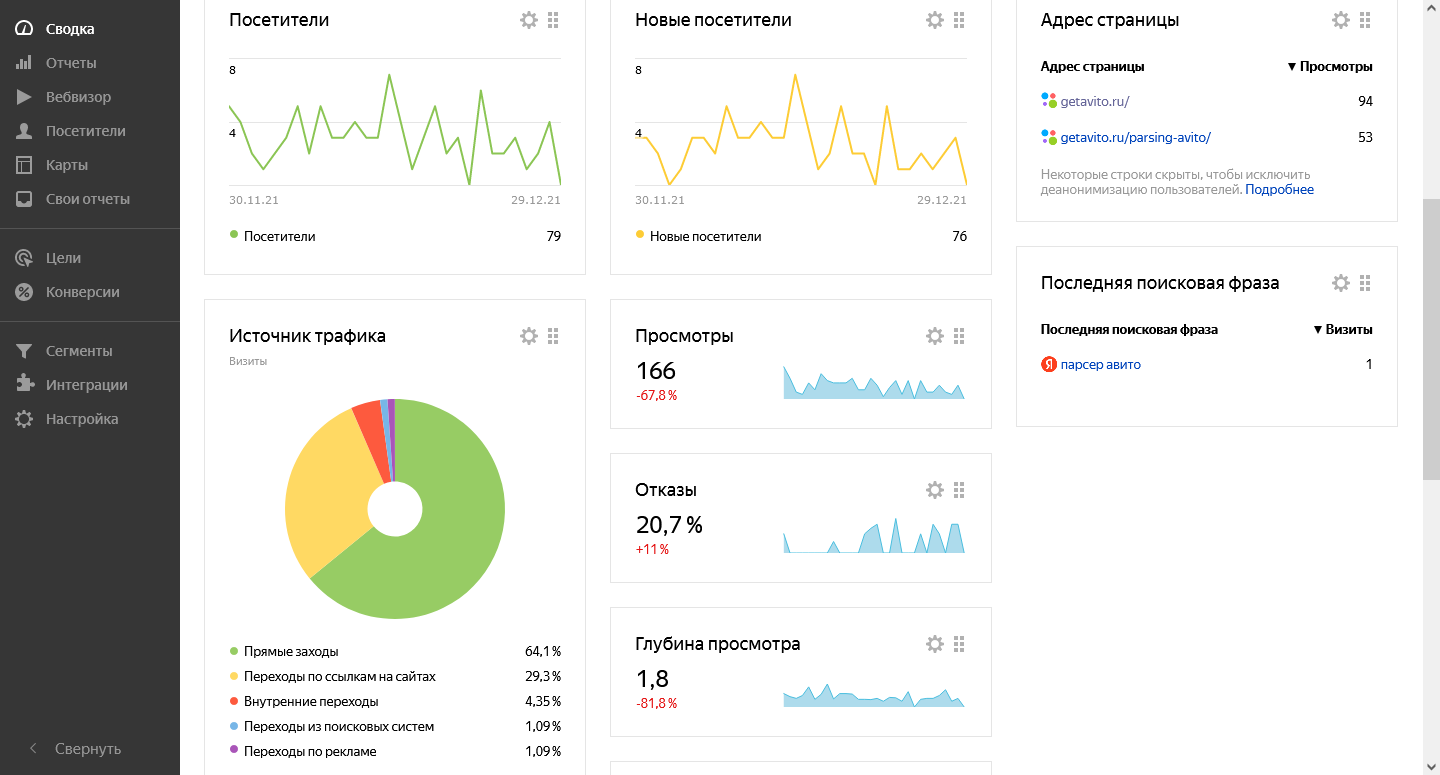Image resolution: width=1440 pixels, height=775 pixels.
Task: Go to Конверсии sidebar section
Action: click(x=82, y=292)
